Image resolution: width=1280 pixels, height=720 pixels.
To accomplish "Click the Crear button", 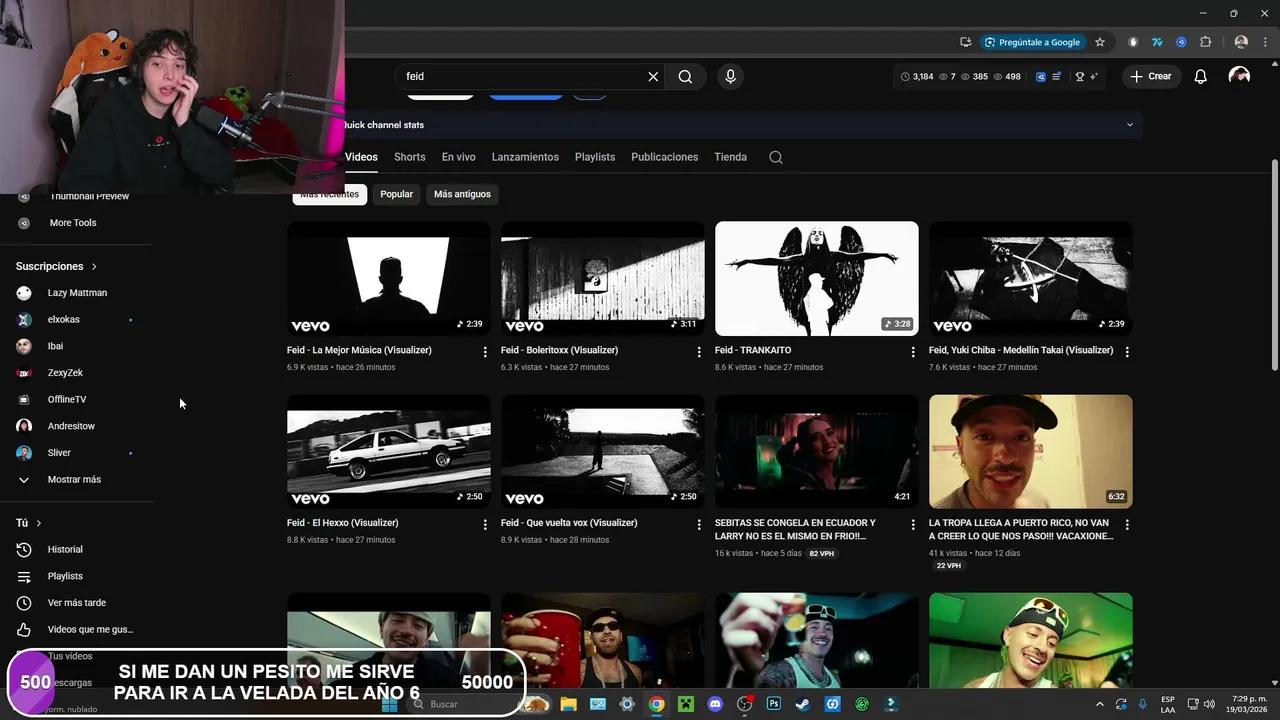I will (x=1151, y=76).
